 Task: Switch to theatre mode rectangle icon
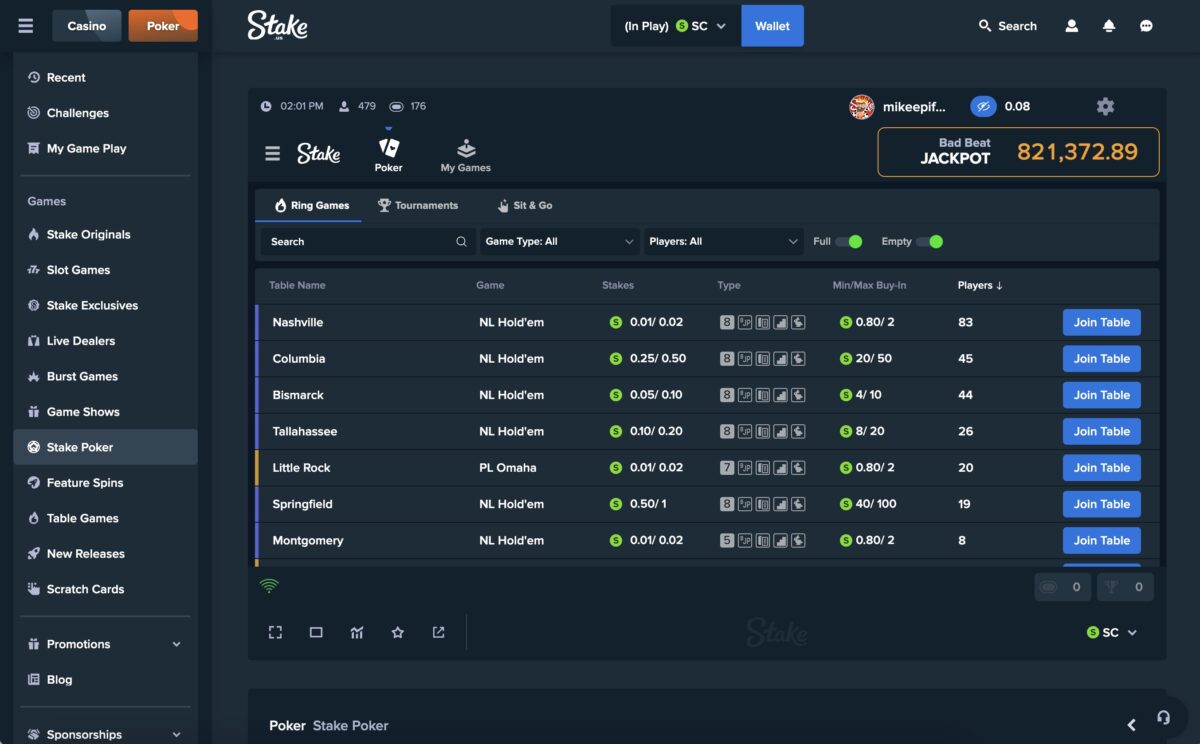click(x=316, y=632)
